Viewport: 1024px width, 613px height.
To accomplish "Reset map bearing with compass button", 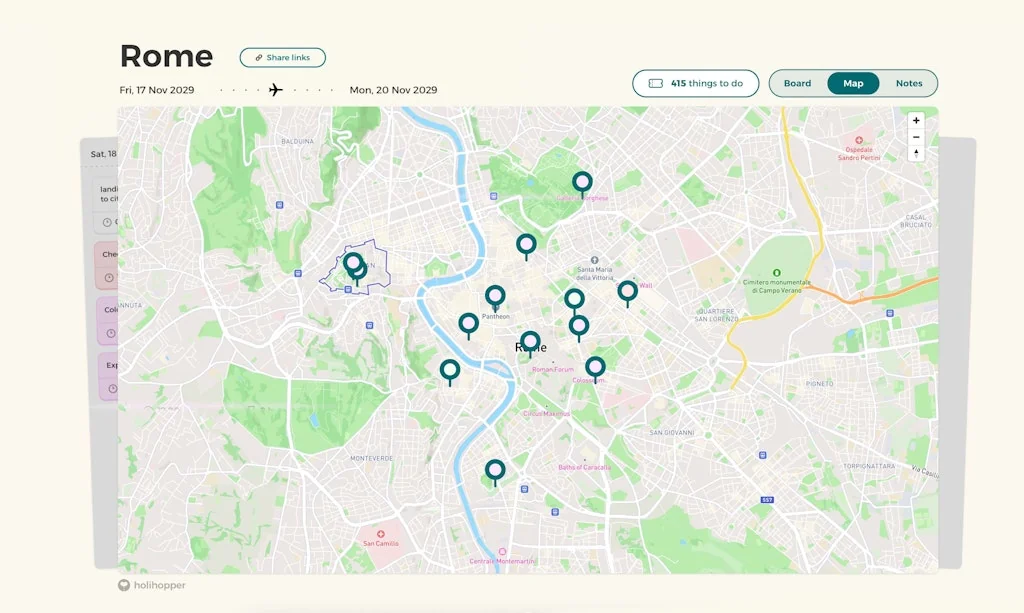I will click(916, 153).
